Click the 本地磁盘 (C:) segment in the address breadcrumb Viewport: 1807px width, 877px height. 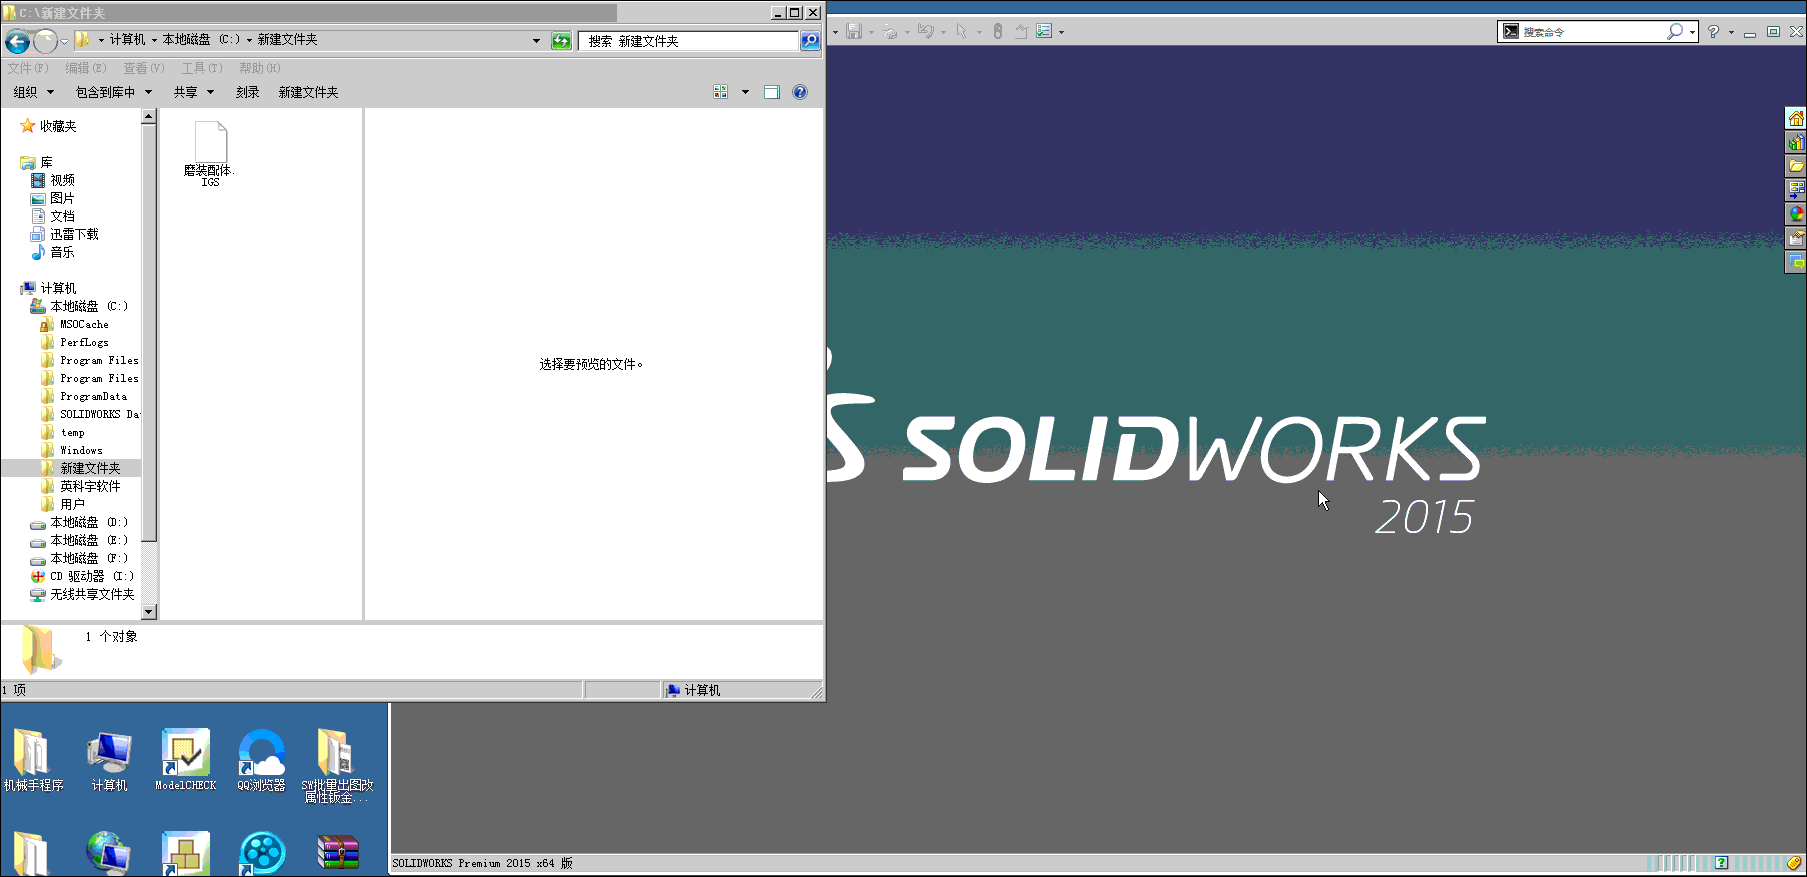(x=201, y=40)
